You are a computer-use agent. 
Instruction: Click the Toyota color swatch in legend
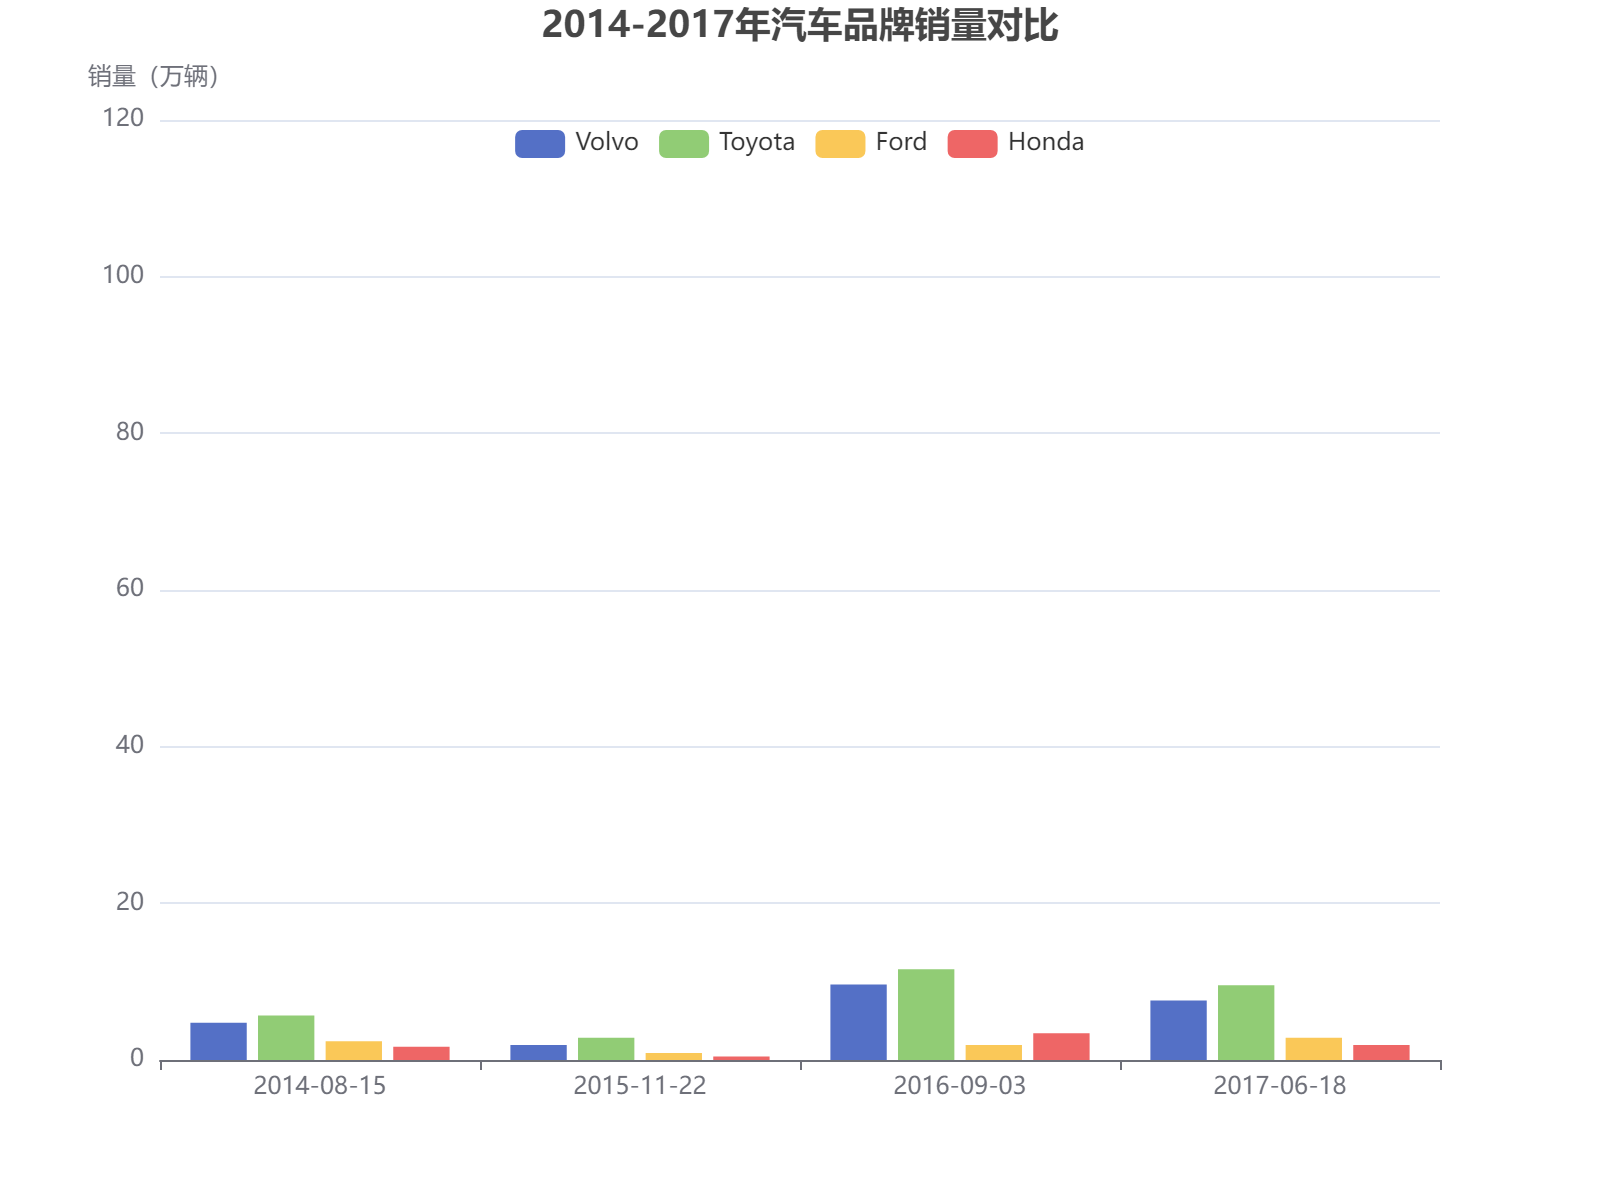coord(684,142)
